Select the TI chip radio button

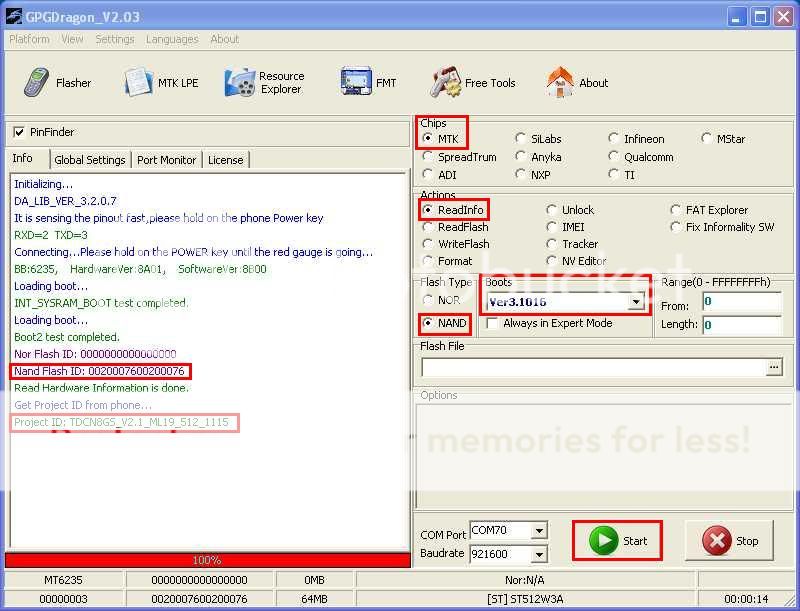pyautogui.click(x=613, y=174)
